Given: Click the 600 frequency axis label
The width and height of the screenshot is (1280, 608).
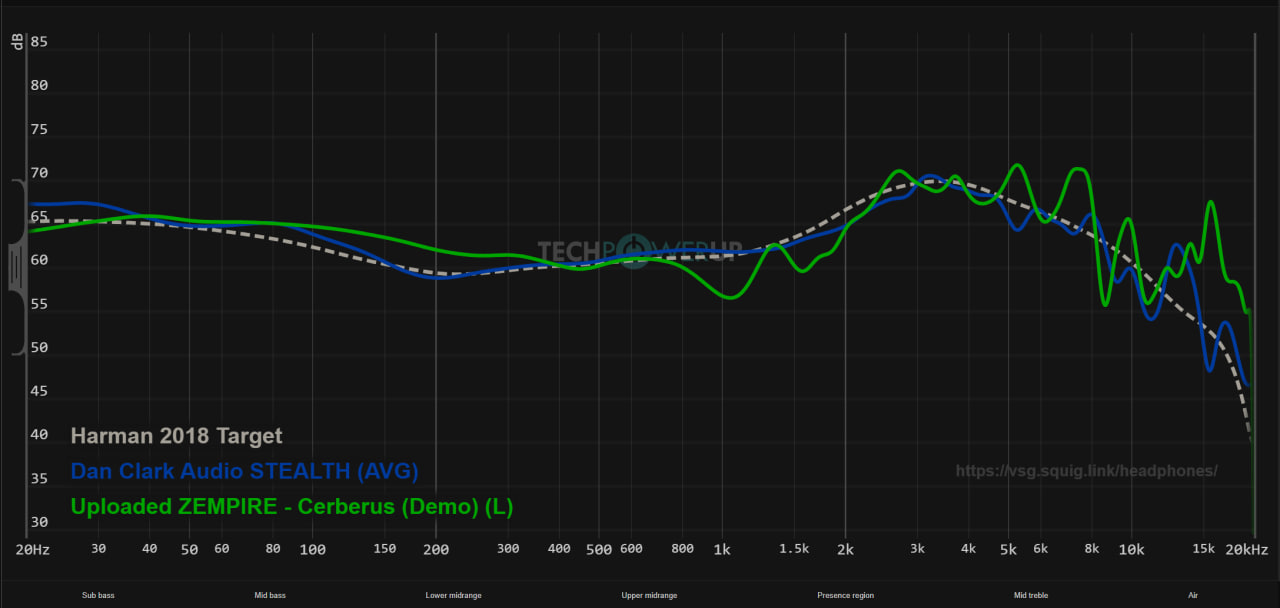Looking at the screenshot, I should point(631,549).
